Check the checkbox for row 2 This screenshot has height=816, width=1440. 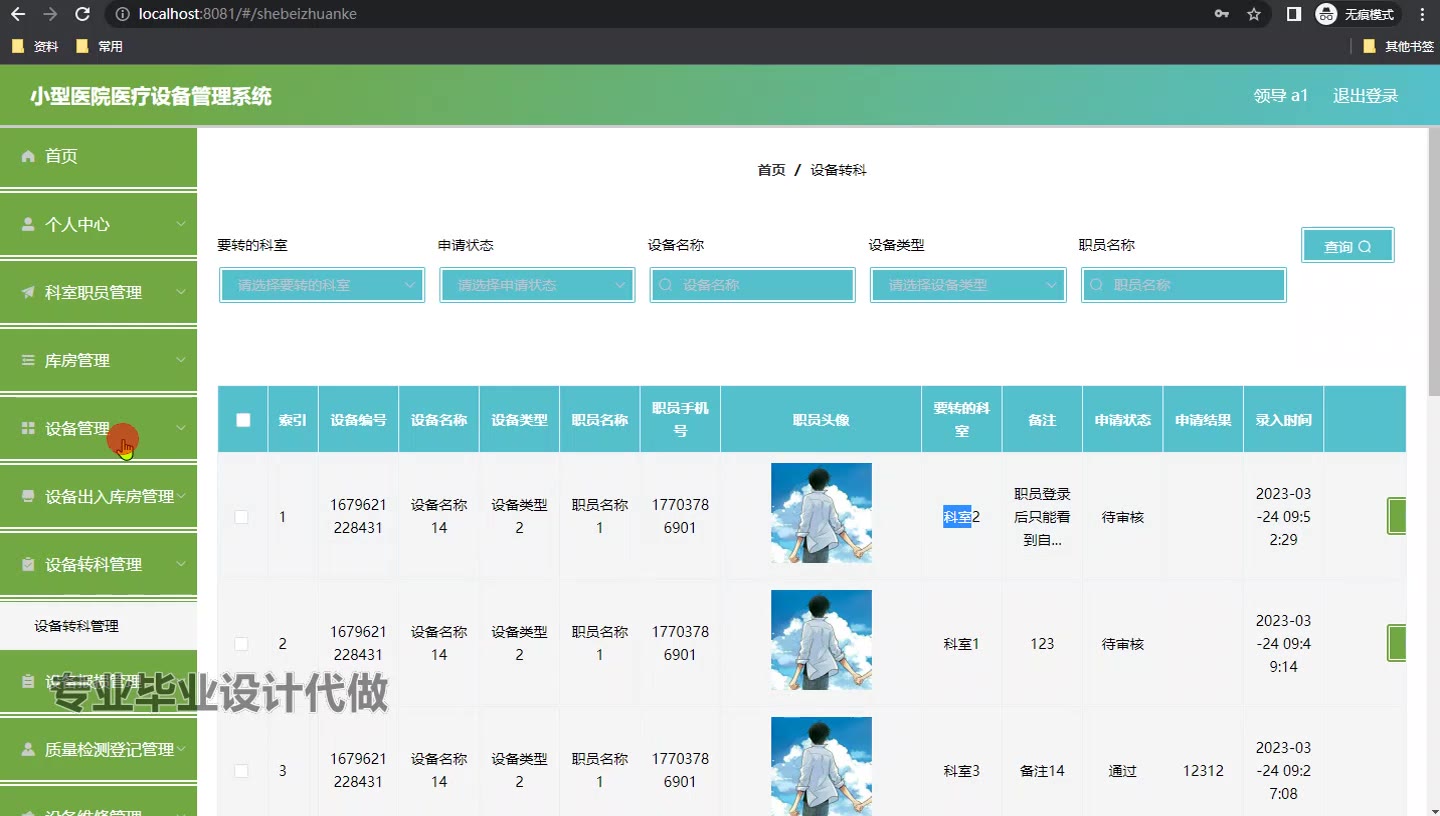tap(241, 644)
